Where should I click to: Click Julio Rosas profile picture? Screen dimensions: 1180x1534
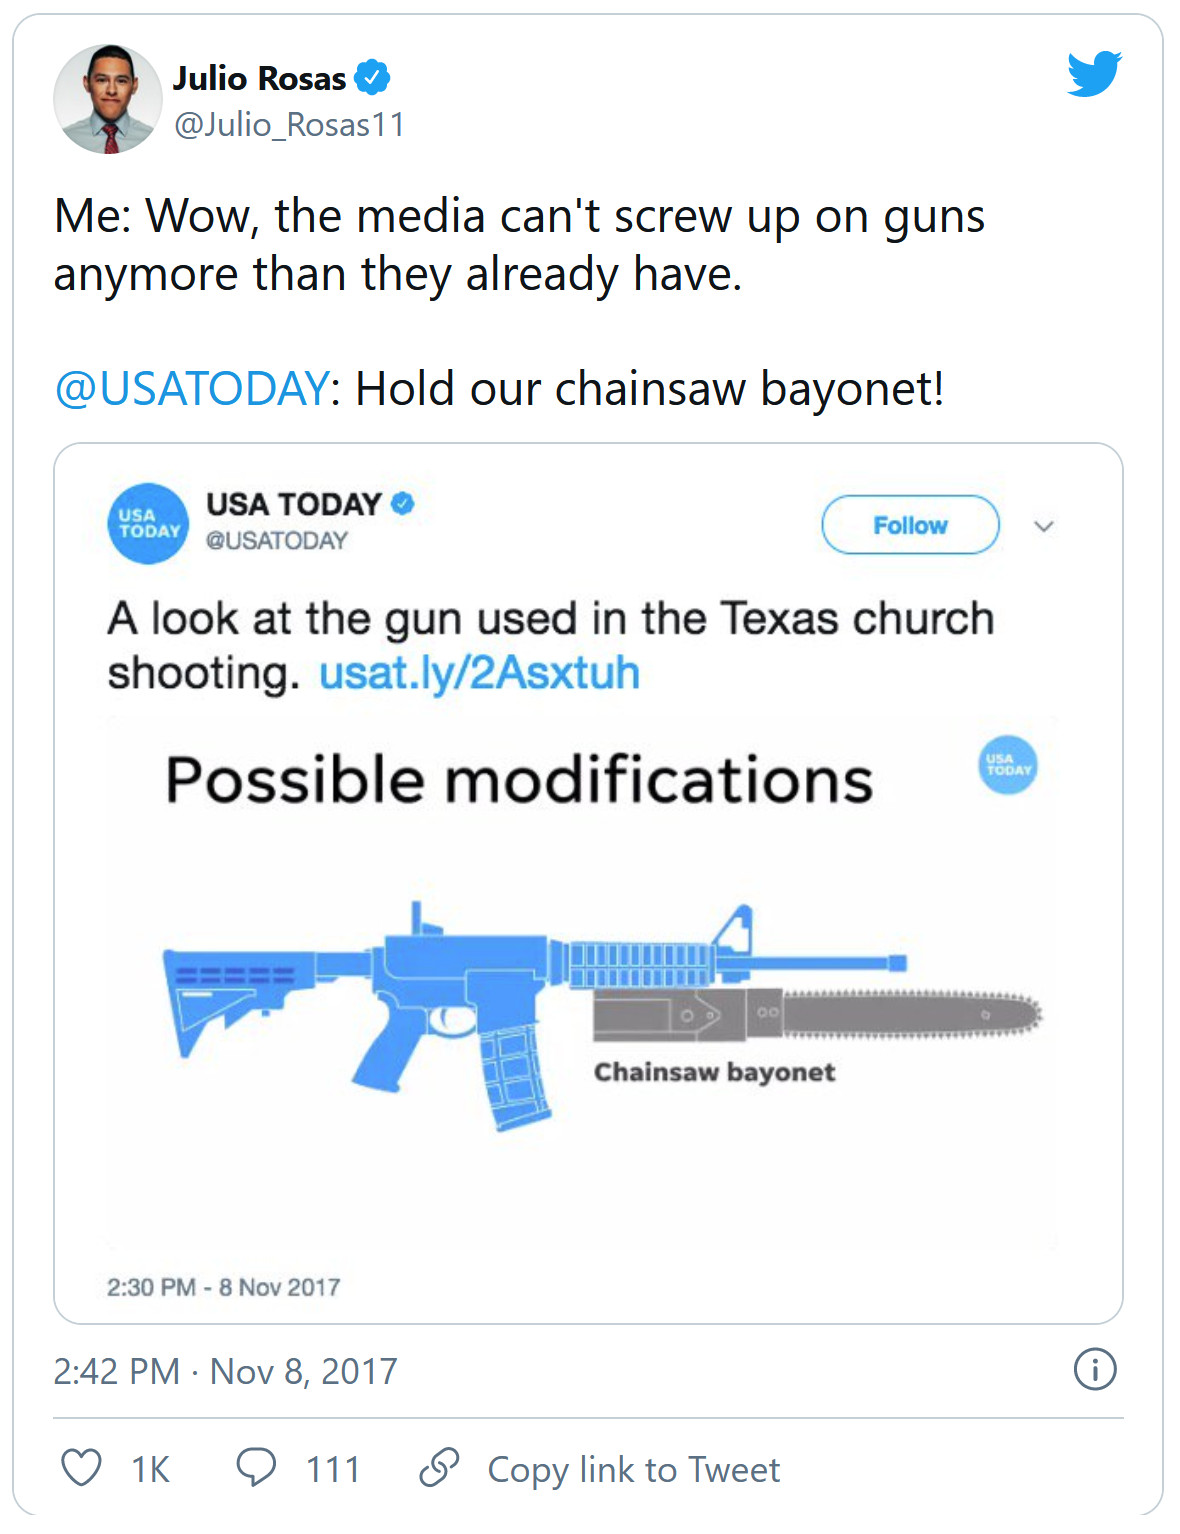pyautogui.click(x=107, y=99)
